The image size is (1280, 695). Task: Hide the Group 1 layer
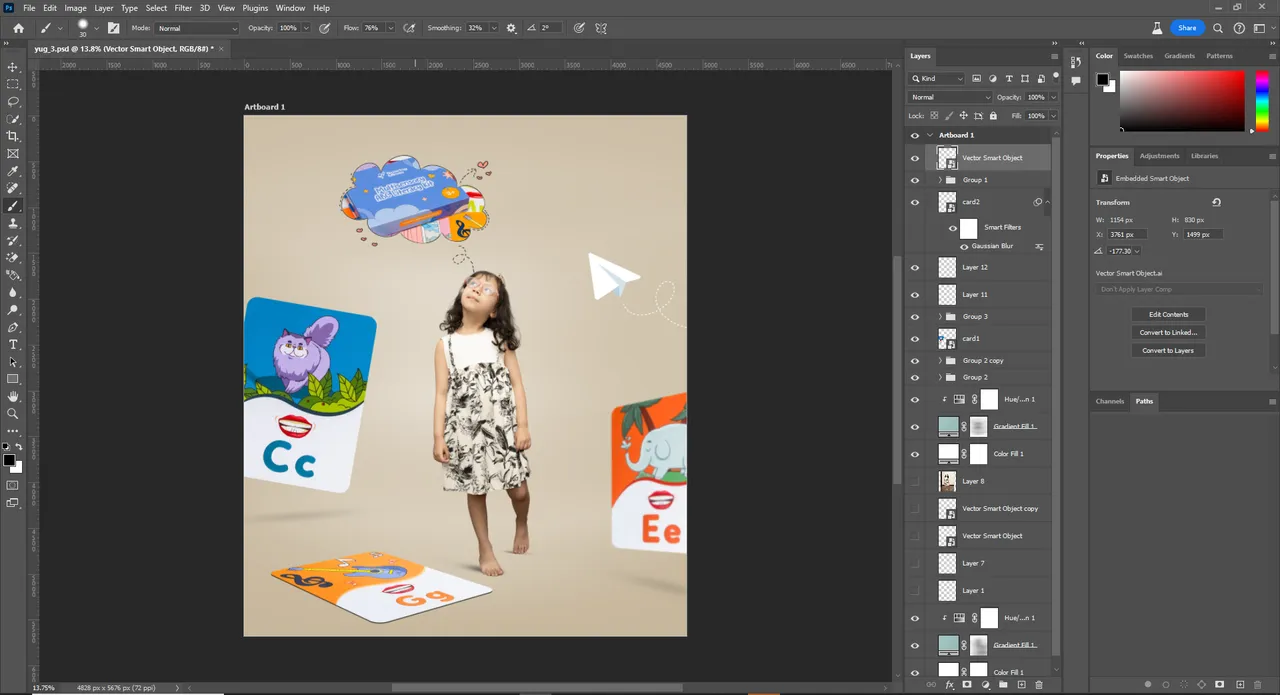(x=914, y=180)
